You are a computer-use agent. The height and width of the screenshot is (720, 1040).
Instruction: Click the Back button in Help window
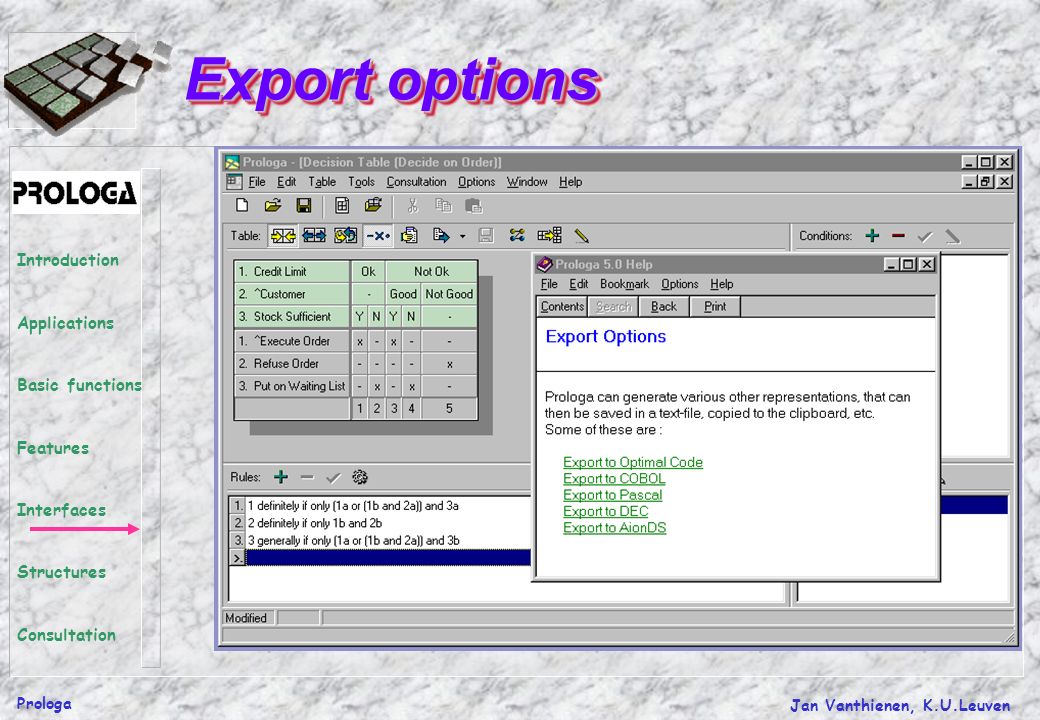(x=664, y=306)
